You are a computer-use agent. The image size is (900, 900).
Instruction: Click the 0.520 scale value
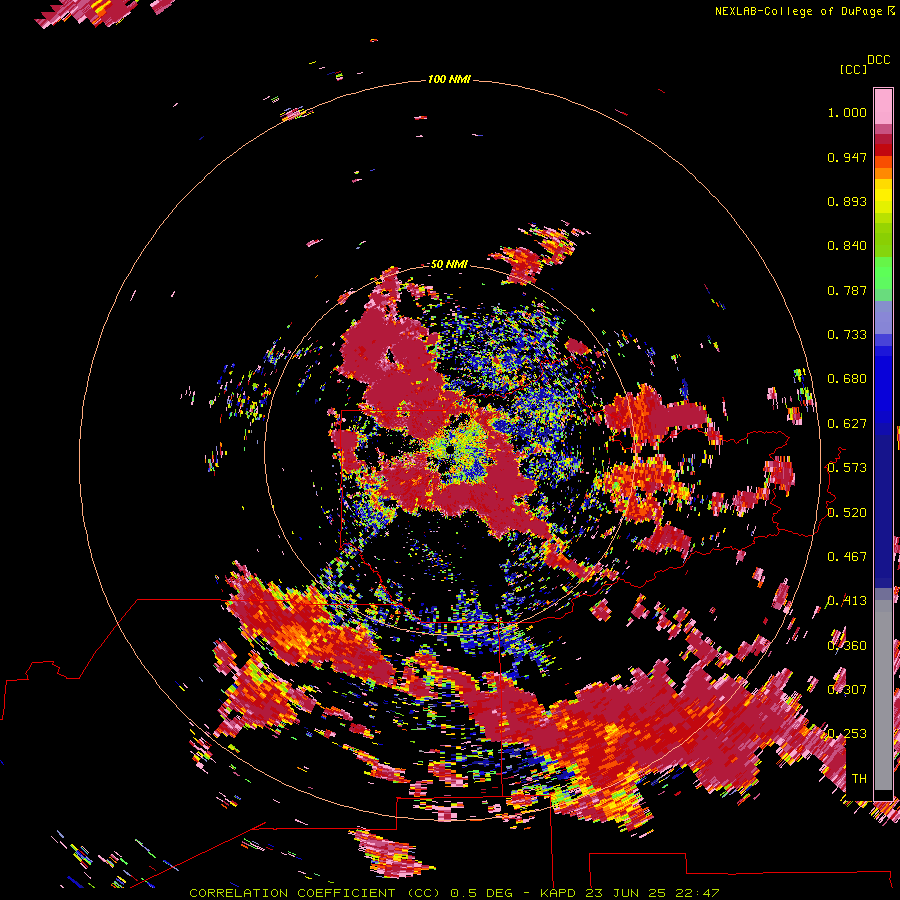[847, 513]
